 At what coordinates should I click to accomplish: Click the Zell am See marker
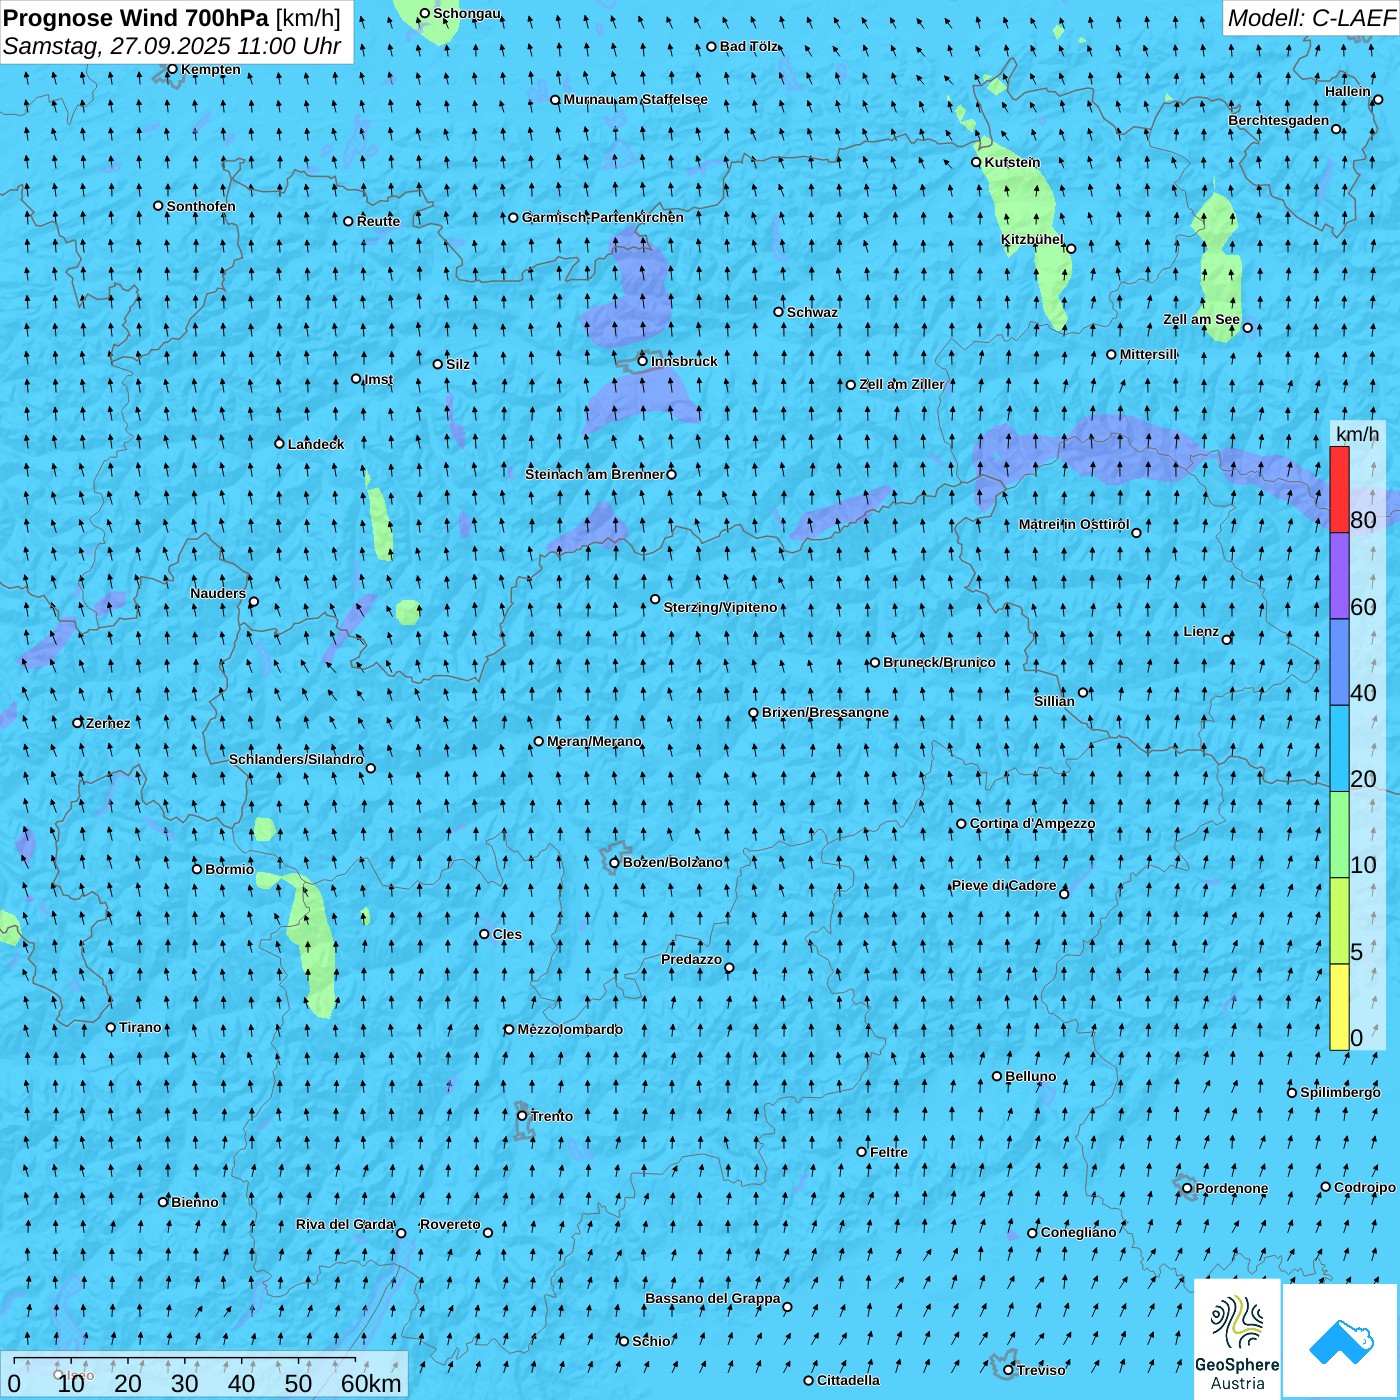(1247, 327)
